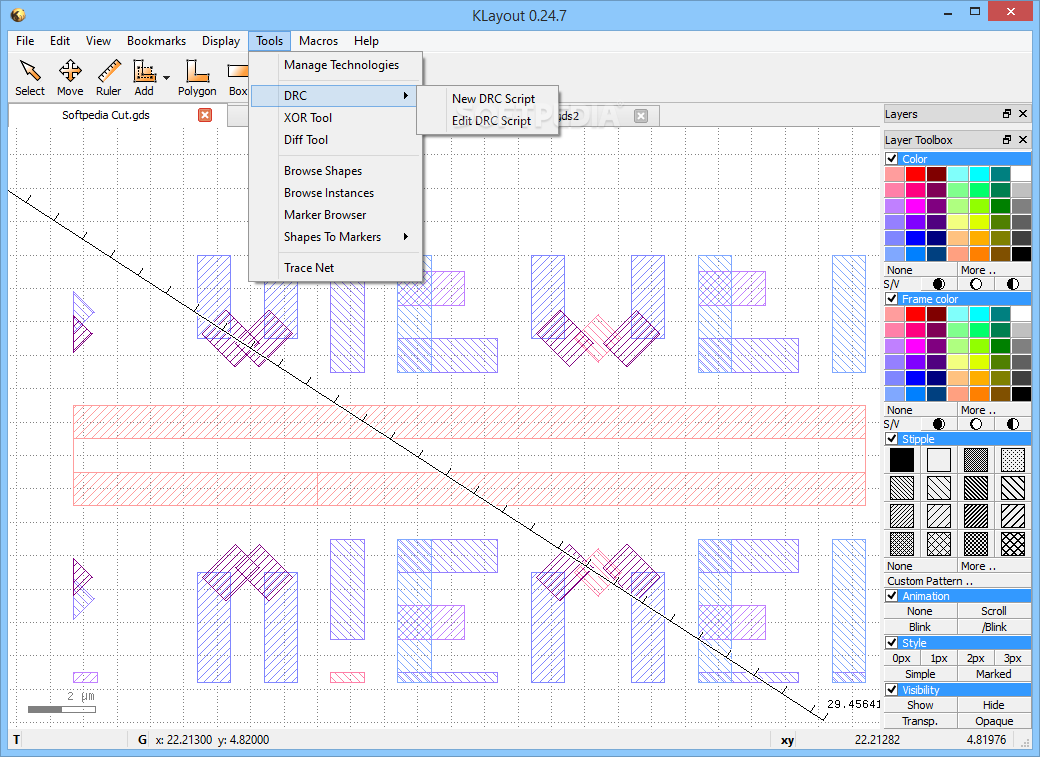The image size is (1040, 757).
Task: Pick the Ruler tool
Action: (x=108, y=77)
